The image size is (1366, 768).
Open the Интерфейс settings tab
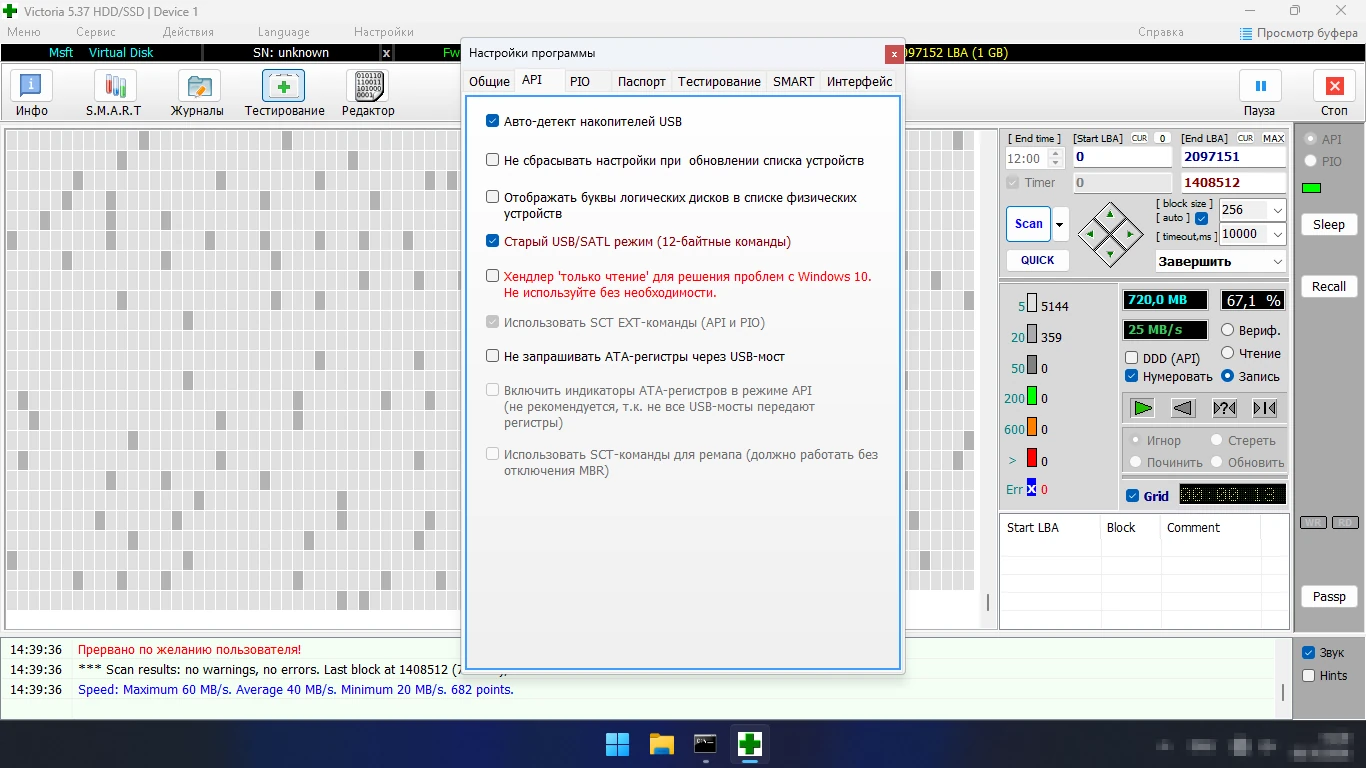860,81
